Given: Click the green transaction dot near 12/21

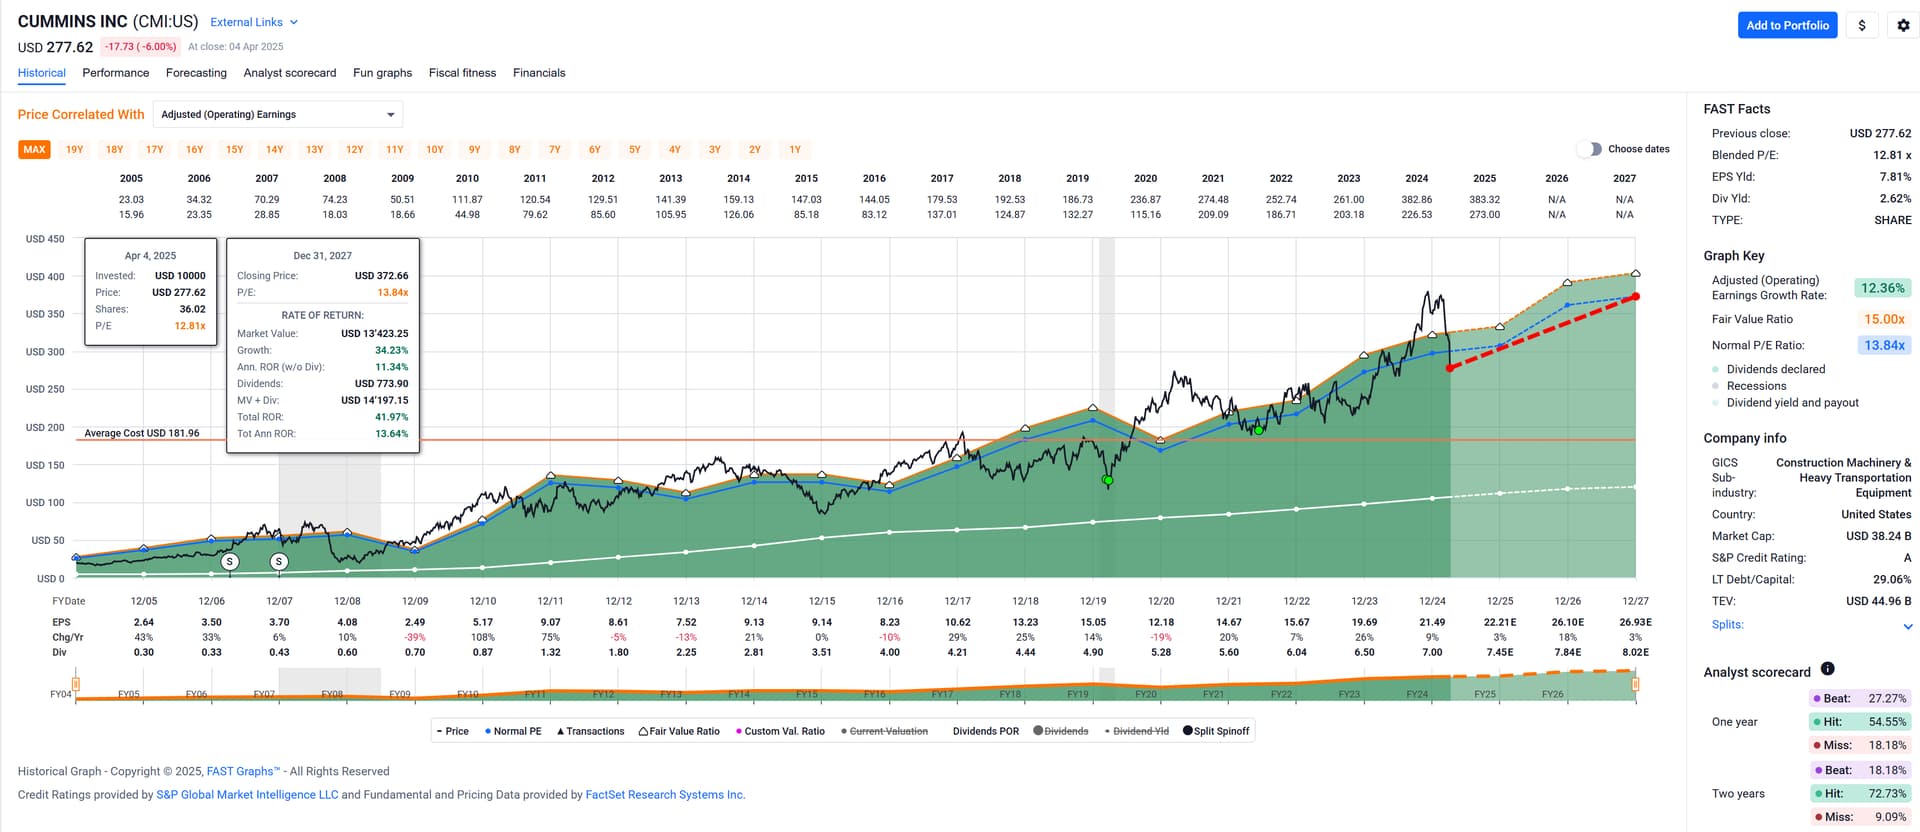Looking at the screenshot, I should click(1259, 429).
